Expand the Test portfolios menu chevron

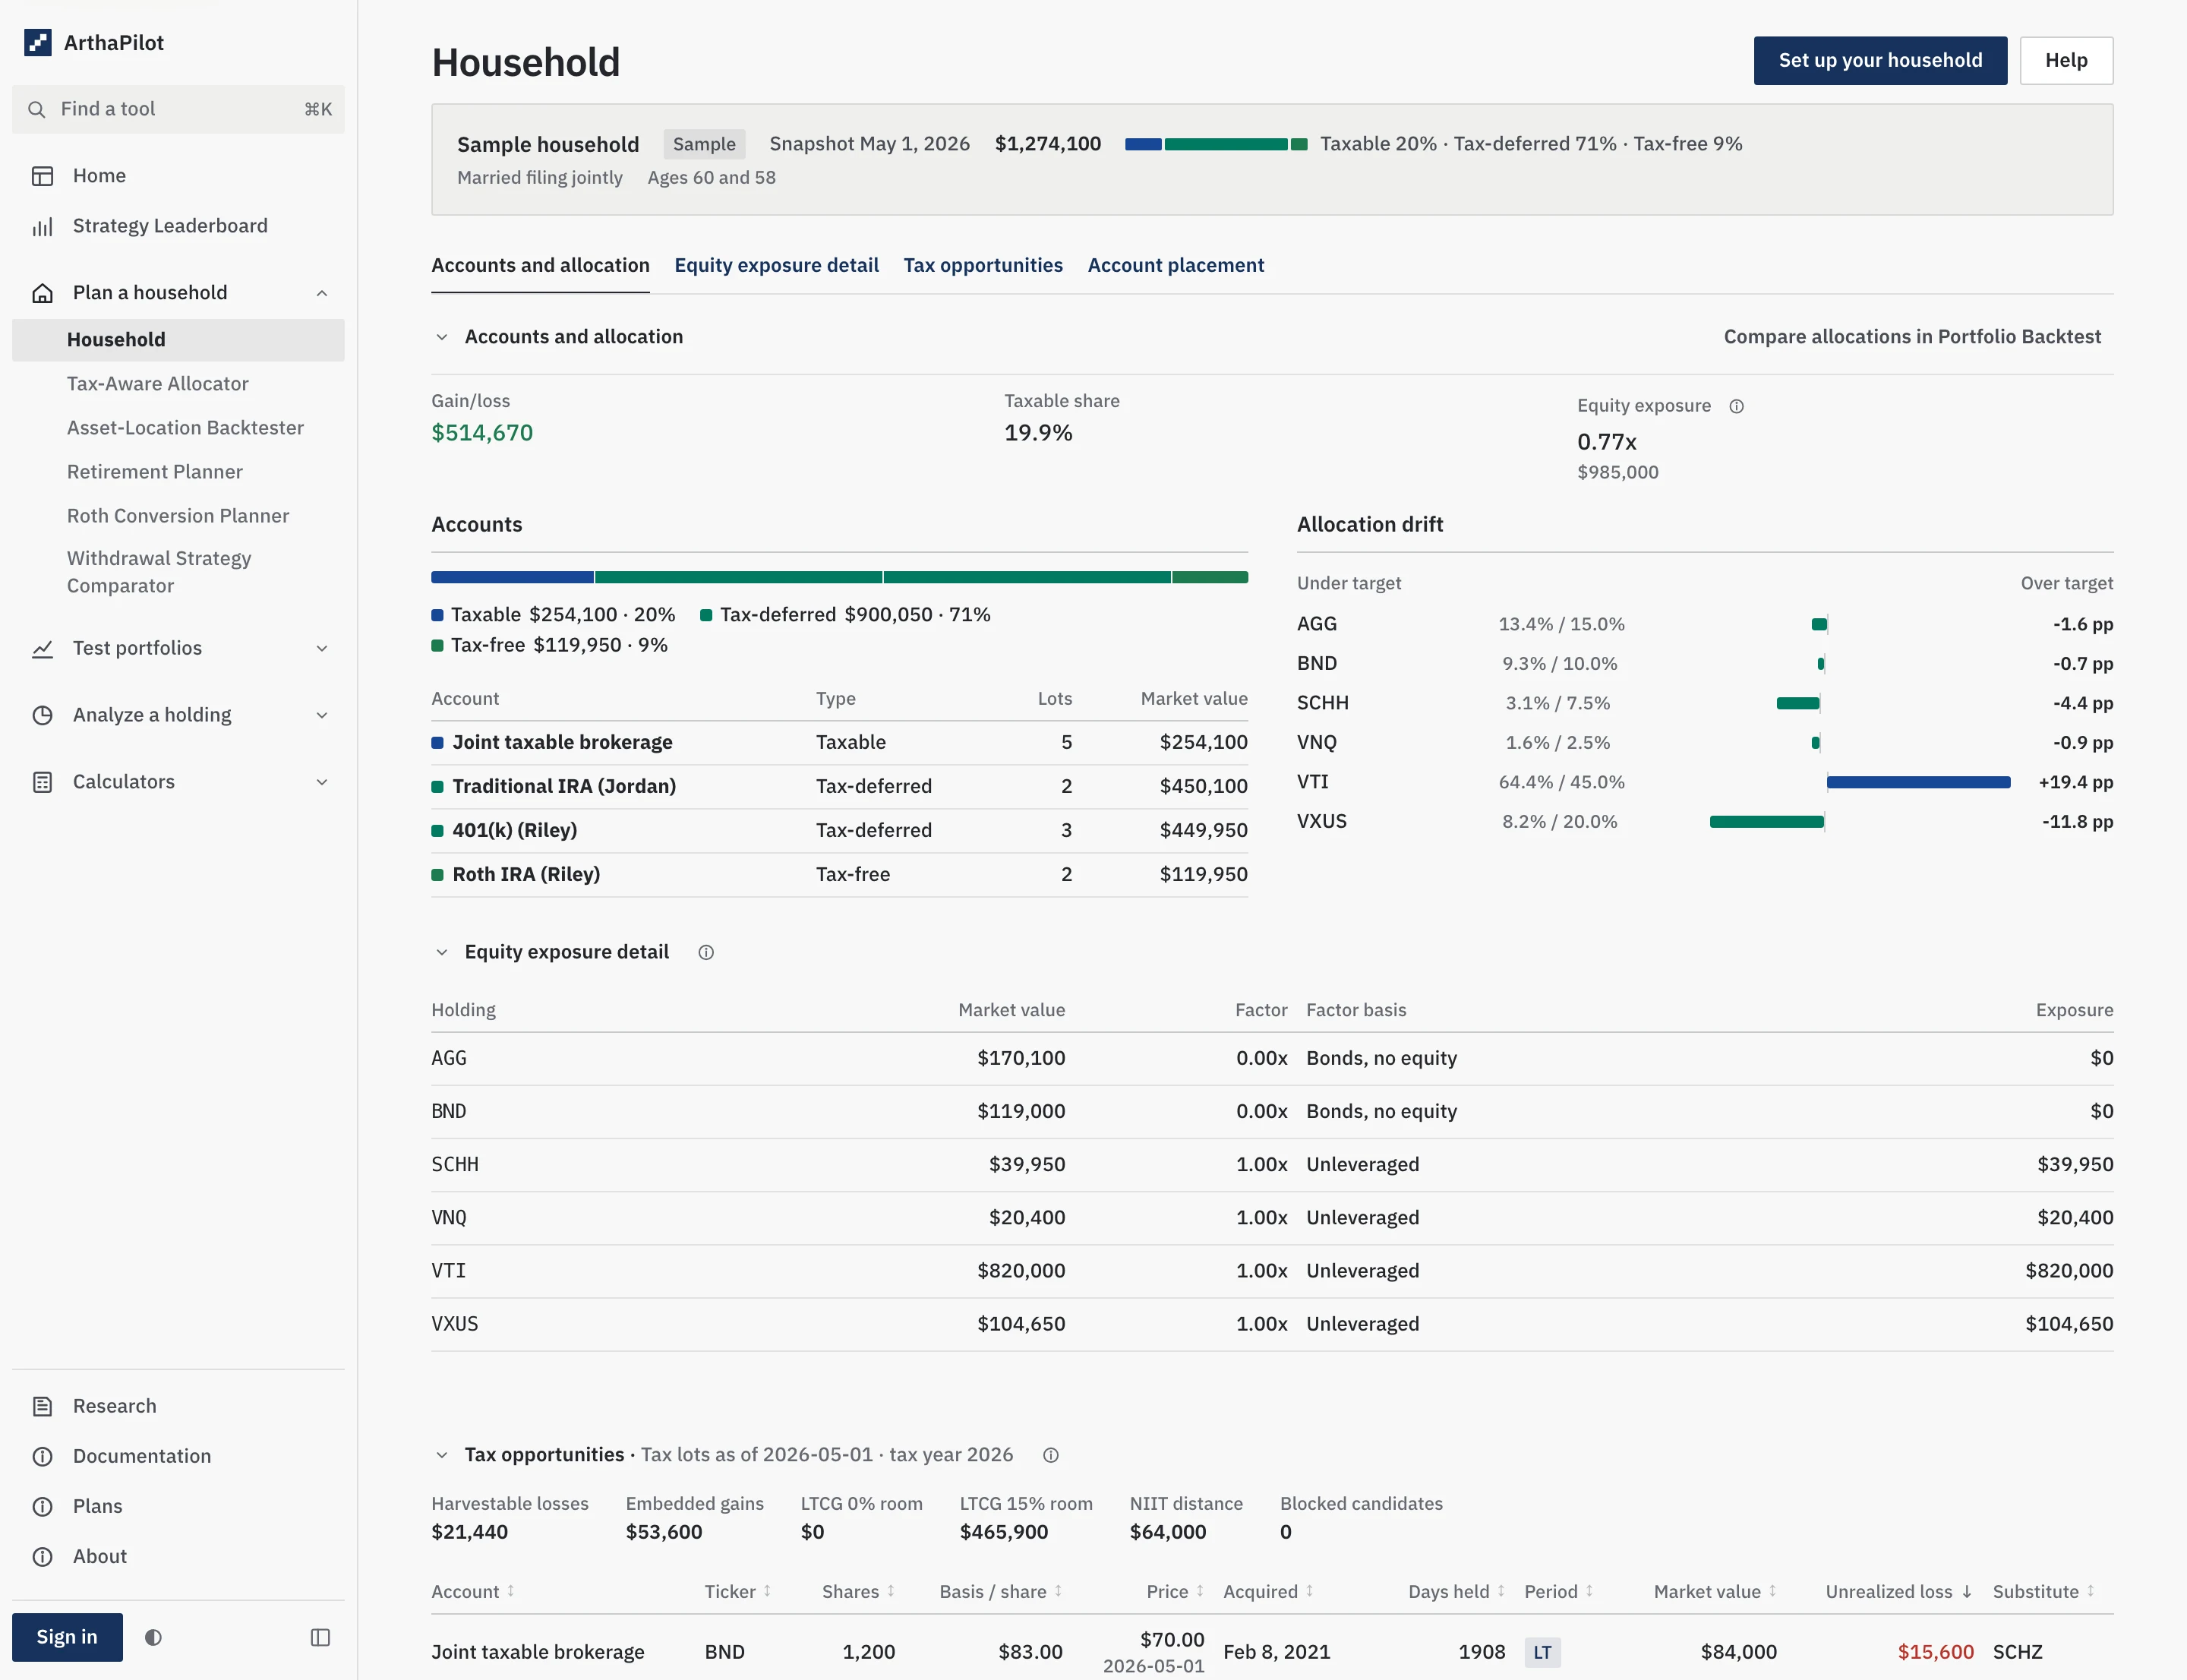click(322, 649)
